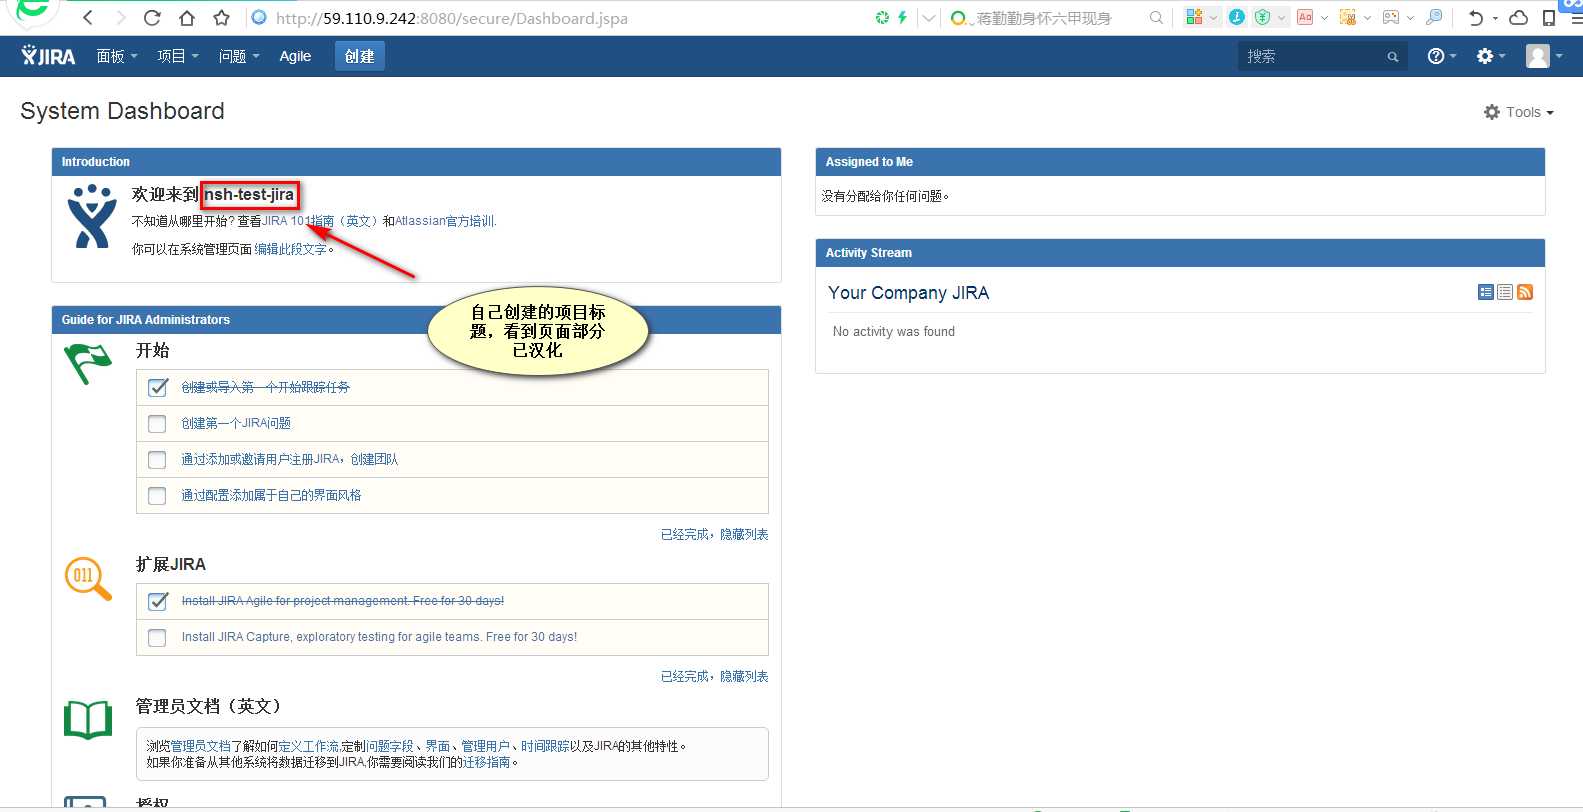The width and height of the screenshot is (1583, 812).
Task: Click the 创建 create button
Action: pos(359,56)
